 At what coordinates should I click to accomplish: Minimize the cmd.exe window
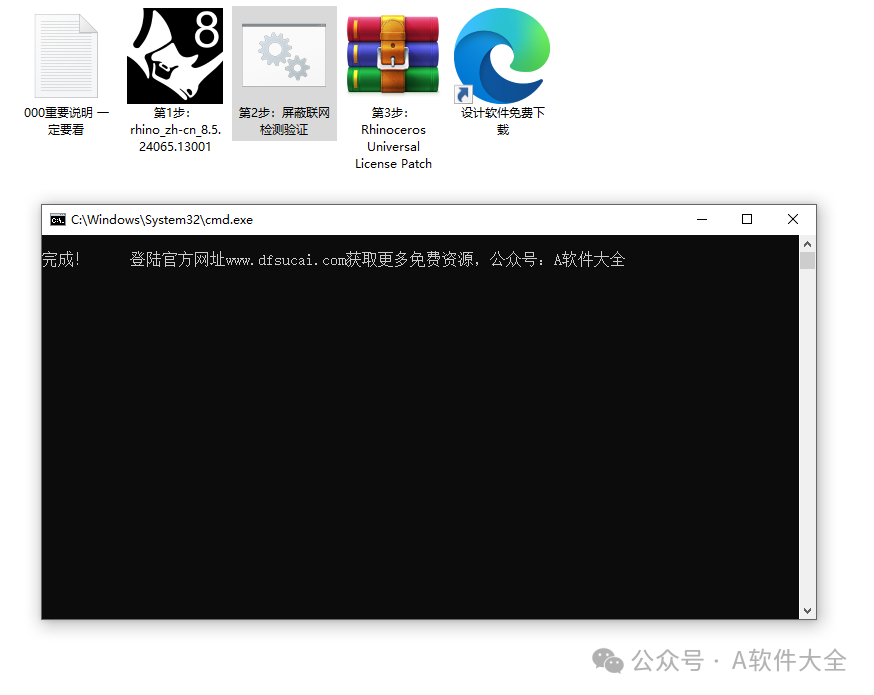[701, 219]
